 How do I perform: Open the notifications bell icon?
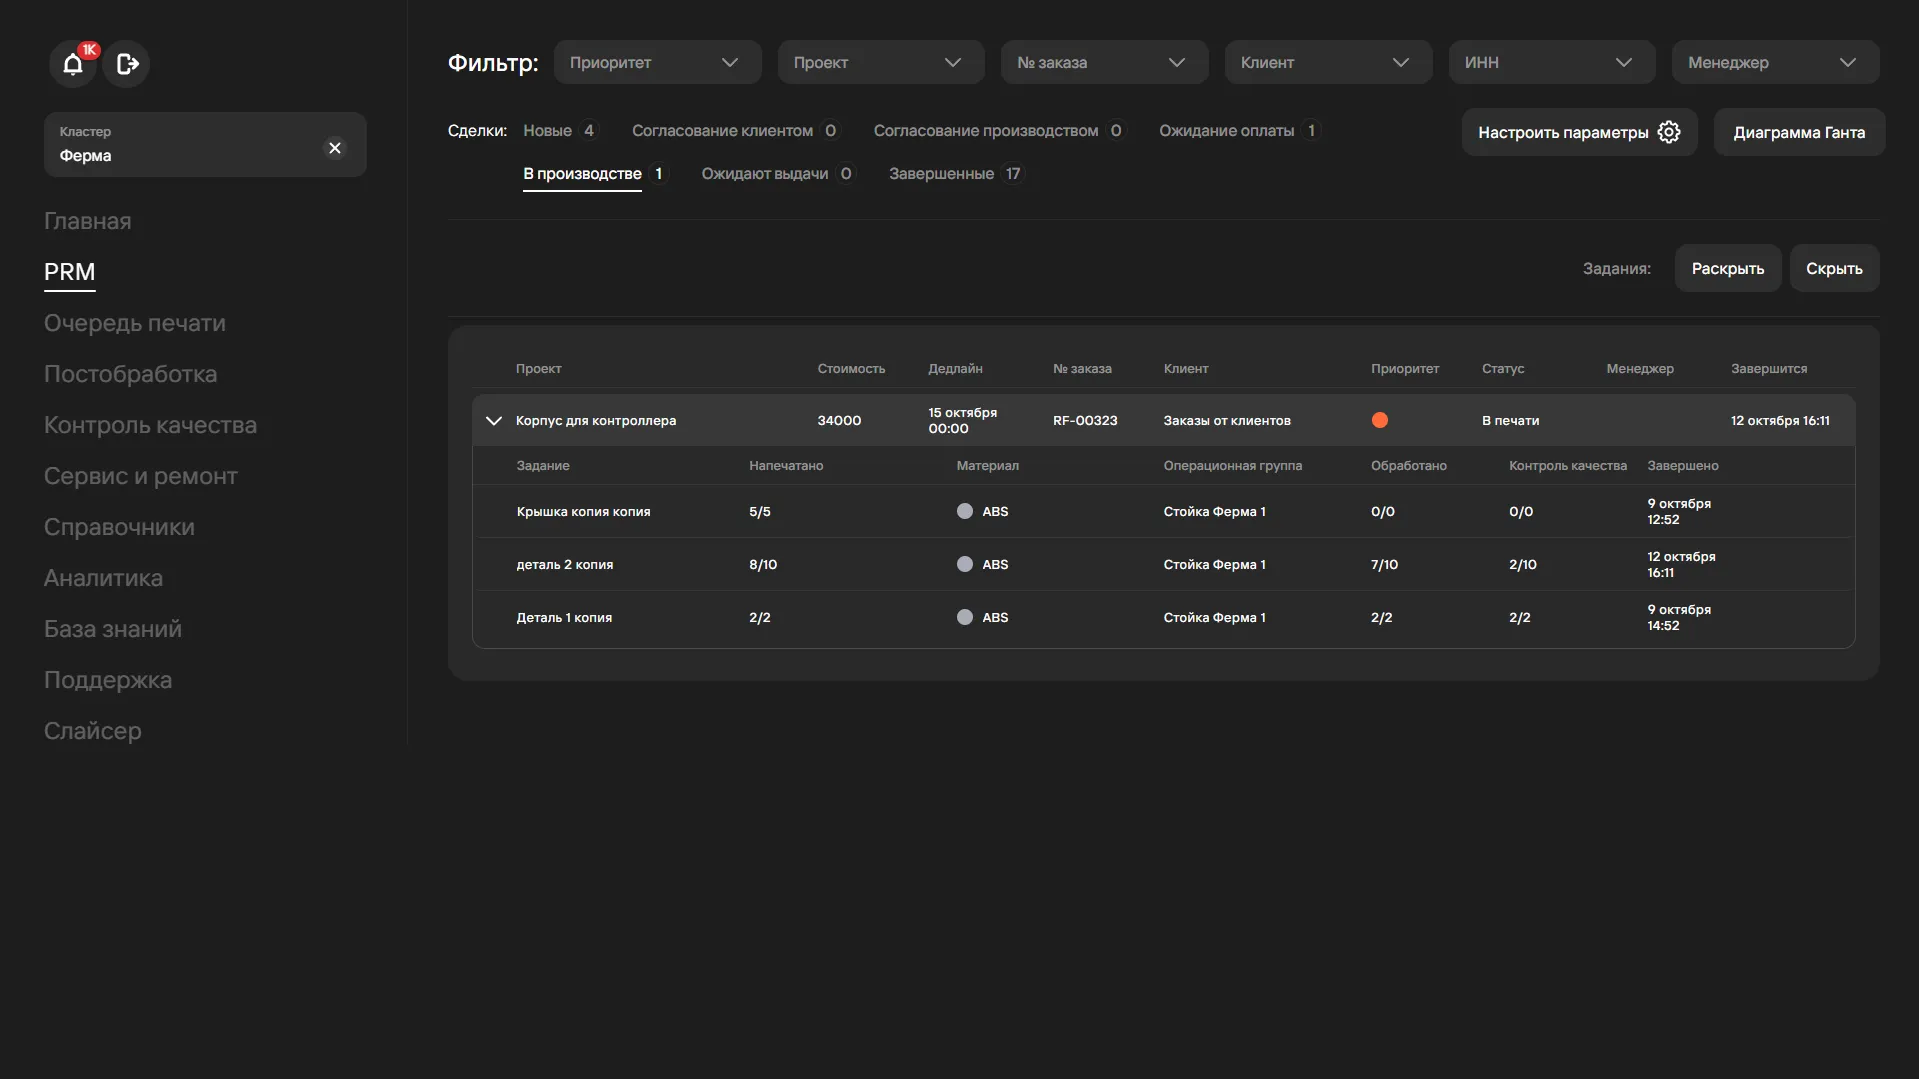[x=73, y=65]
